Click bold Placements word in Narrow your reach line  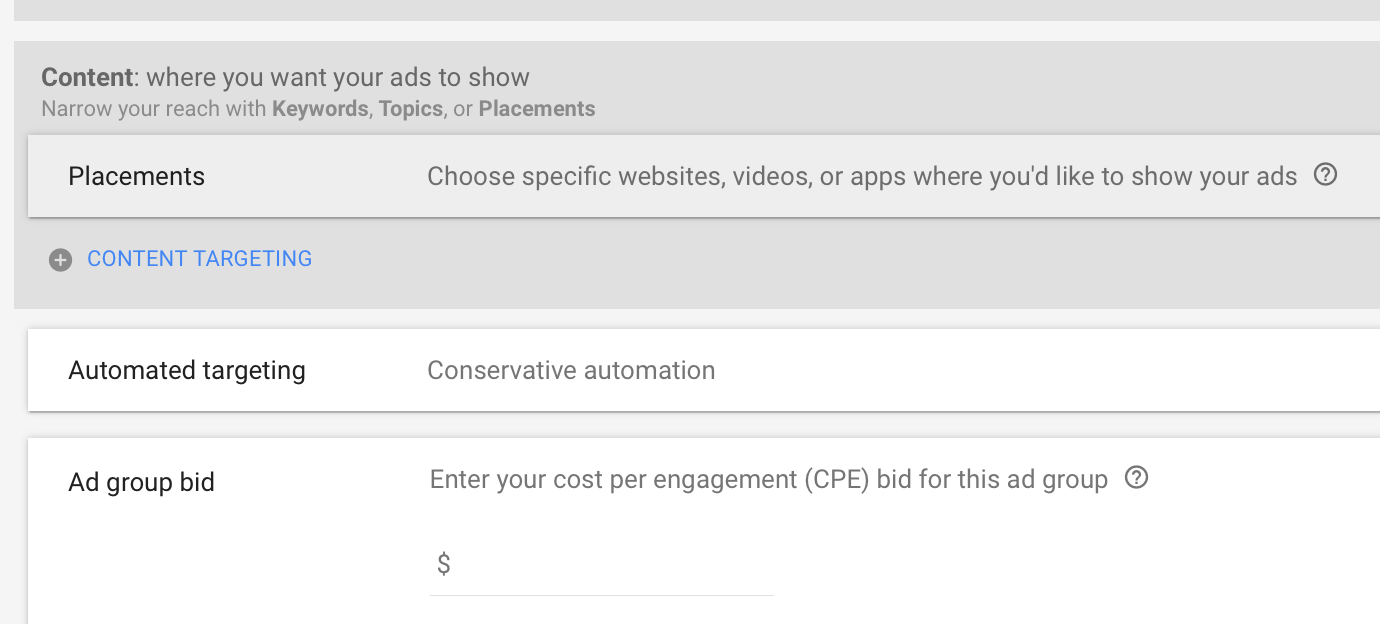point(537,109)
